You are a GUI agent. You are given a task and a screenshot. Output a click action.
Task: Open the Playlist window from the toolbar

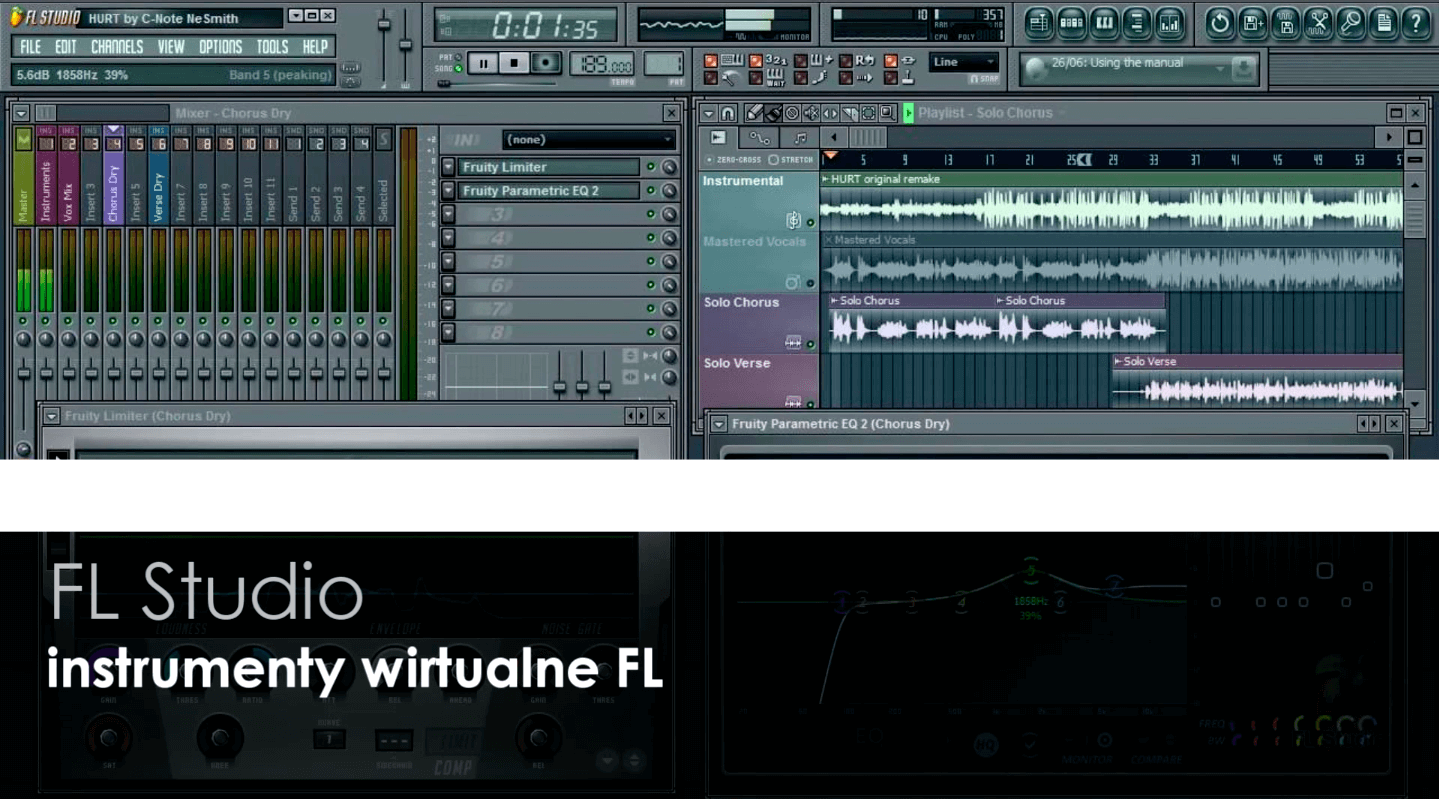click(x=1040, y=23)
